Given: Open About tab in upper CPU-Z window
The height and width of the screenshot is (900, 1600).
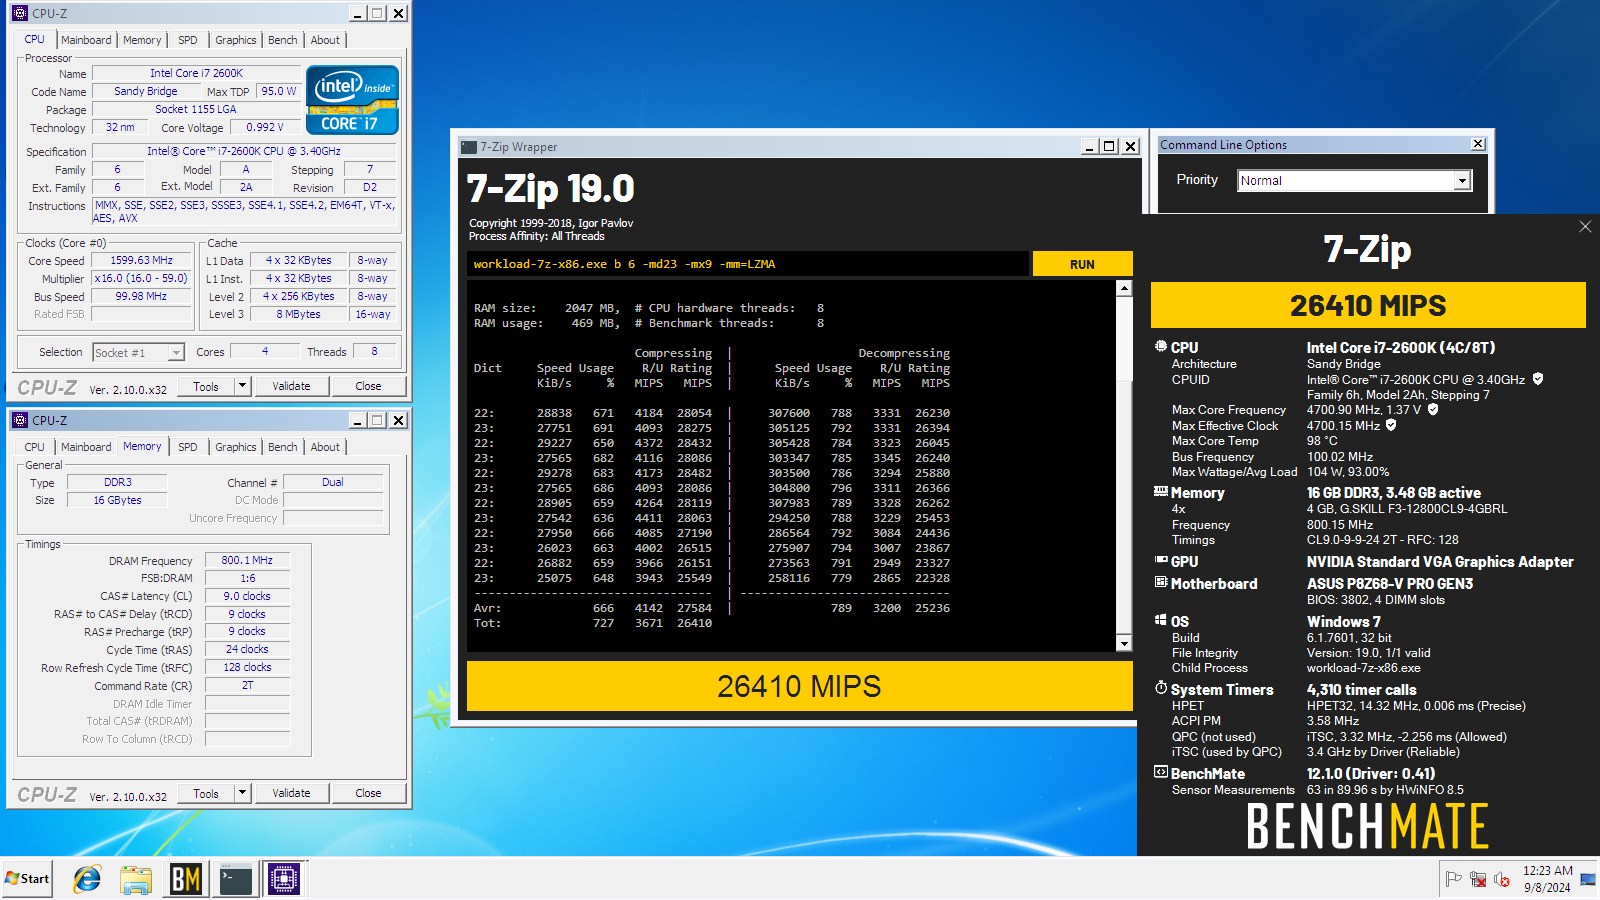Looking at the screenshot, I should 325,40.
